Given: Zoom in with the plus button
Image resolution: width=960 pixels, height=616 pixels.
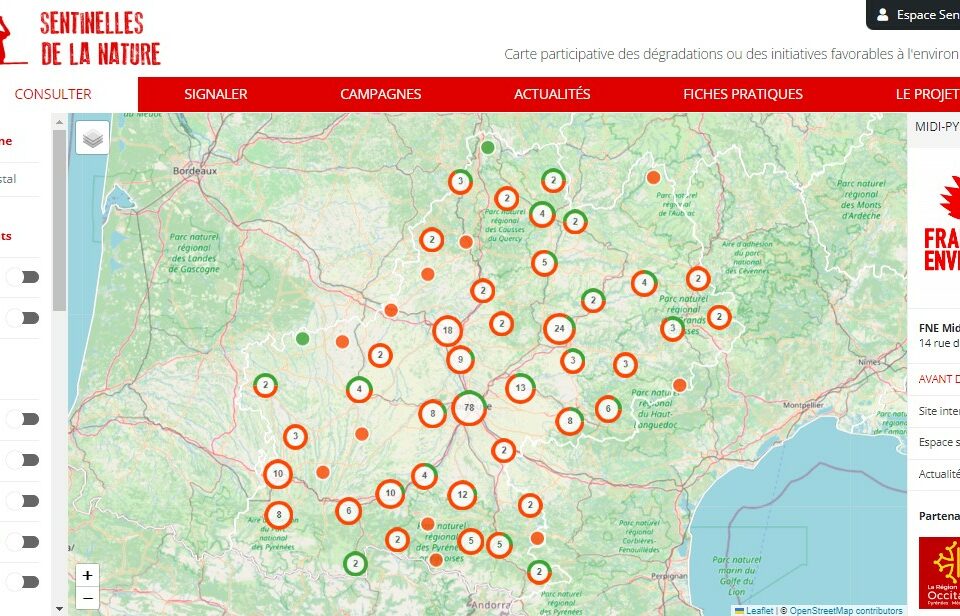Looking at the screenshot, I should point(88,576).
